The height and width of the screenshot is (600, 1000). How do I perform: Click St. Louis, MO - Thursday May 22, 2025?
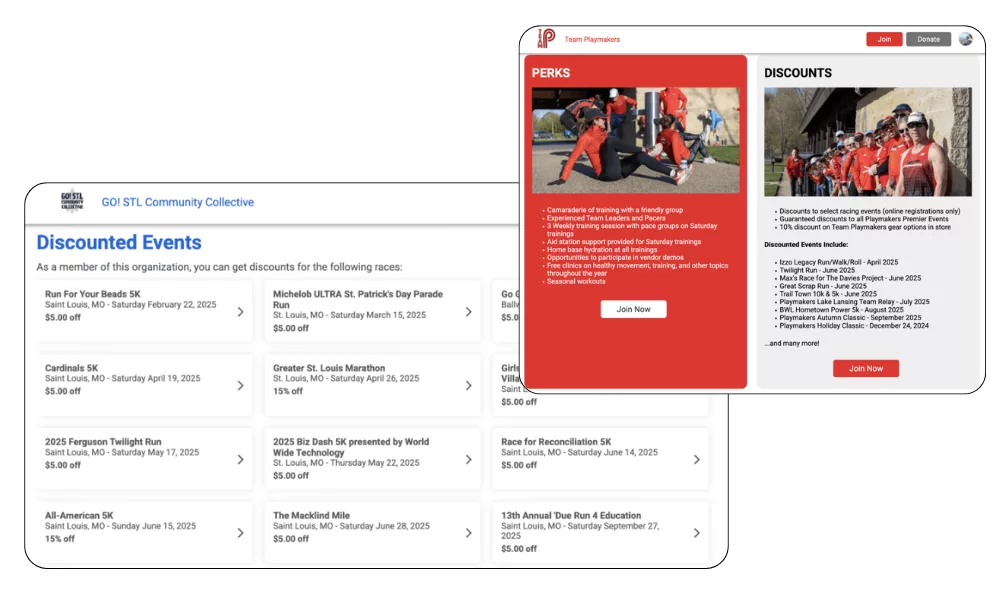click(x=346, y=463)
